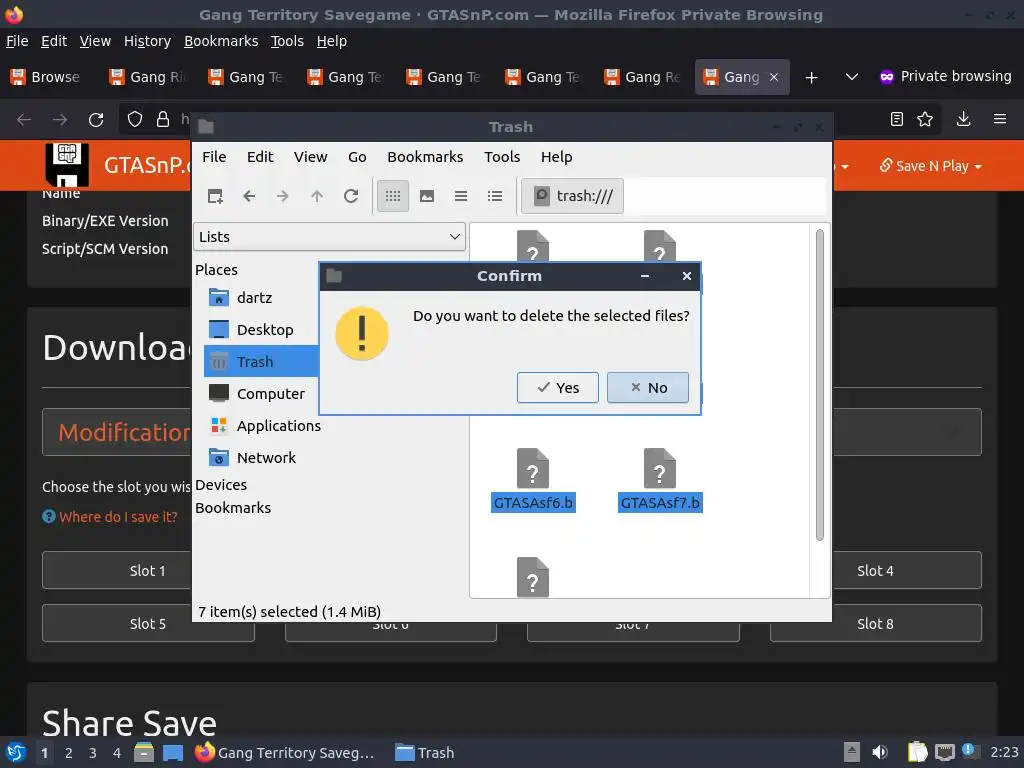Open Firefox application hamburger menu
This screenshot has height=768, width=1024.
point(1000,119)
